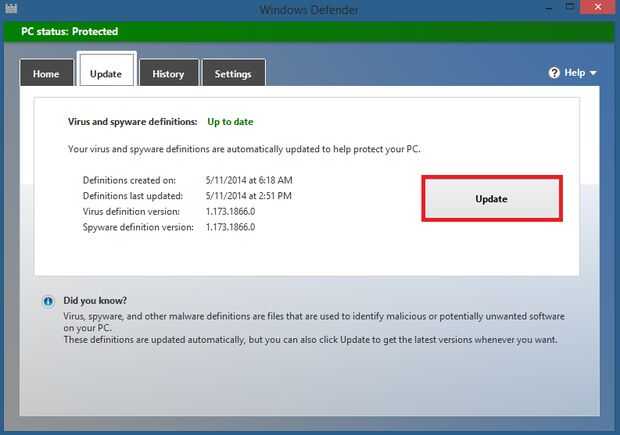Image resolution: width=620 pixels, height=435 pixels.
Task: Open the Home tab
Action: (47, 73)
